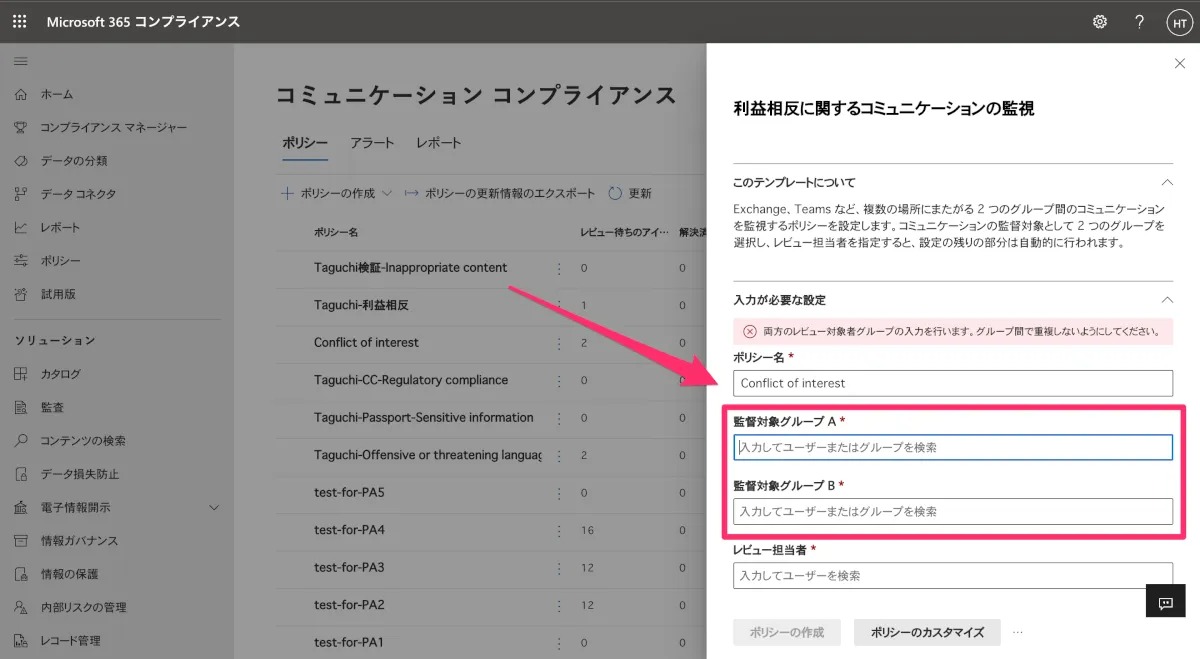Open コンプライアンス マネージャー in sidebar

pos(113,127)
